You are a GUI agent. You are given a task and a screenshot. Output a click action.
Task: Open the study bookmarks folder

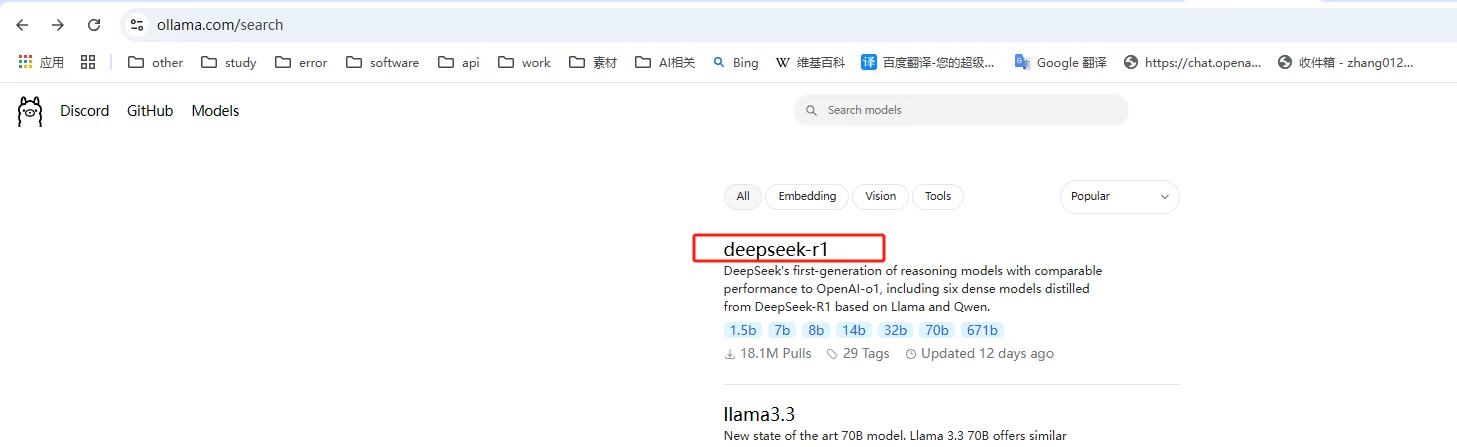[x=229, y=62]
